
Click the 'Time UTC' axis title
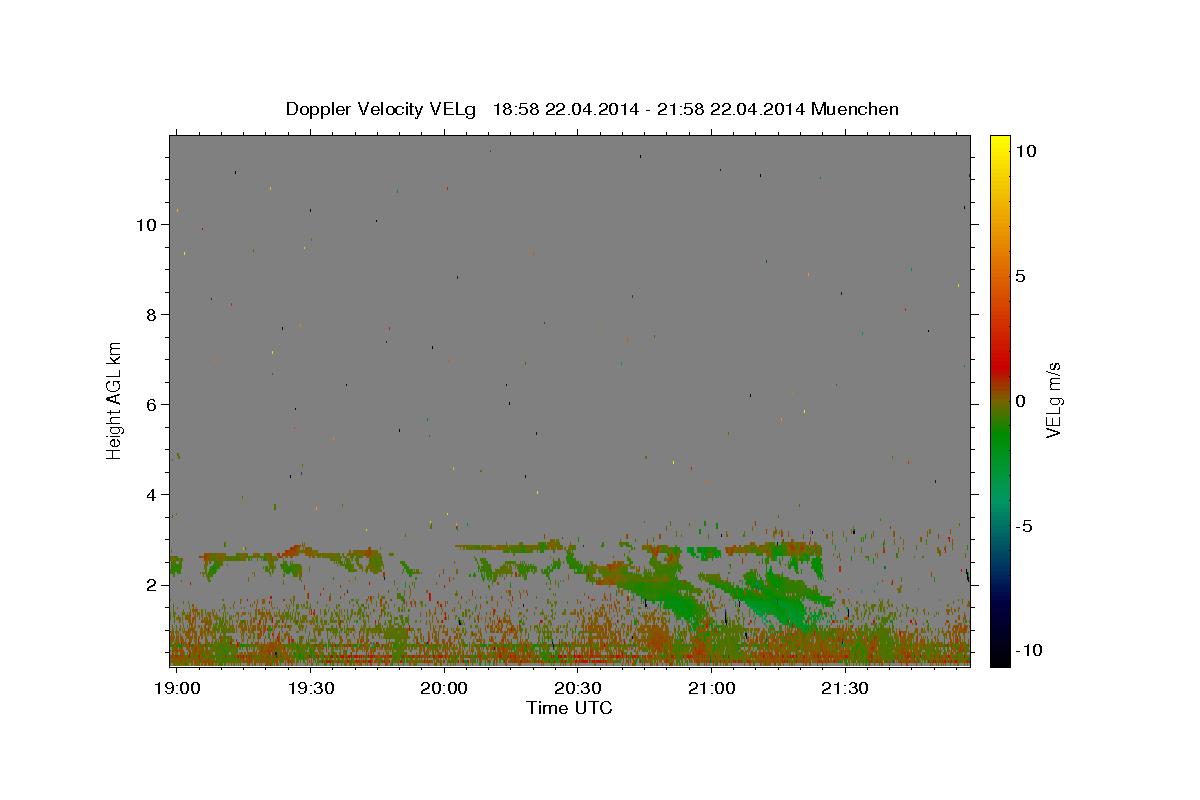pos(569,708)
